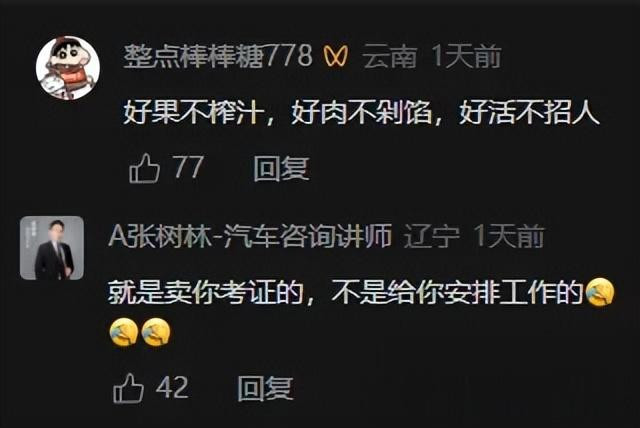Viewport: 640px width, 428px height.
Task: Select the 辽宁 location label
Action: click(x=432, y=236)
